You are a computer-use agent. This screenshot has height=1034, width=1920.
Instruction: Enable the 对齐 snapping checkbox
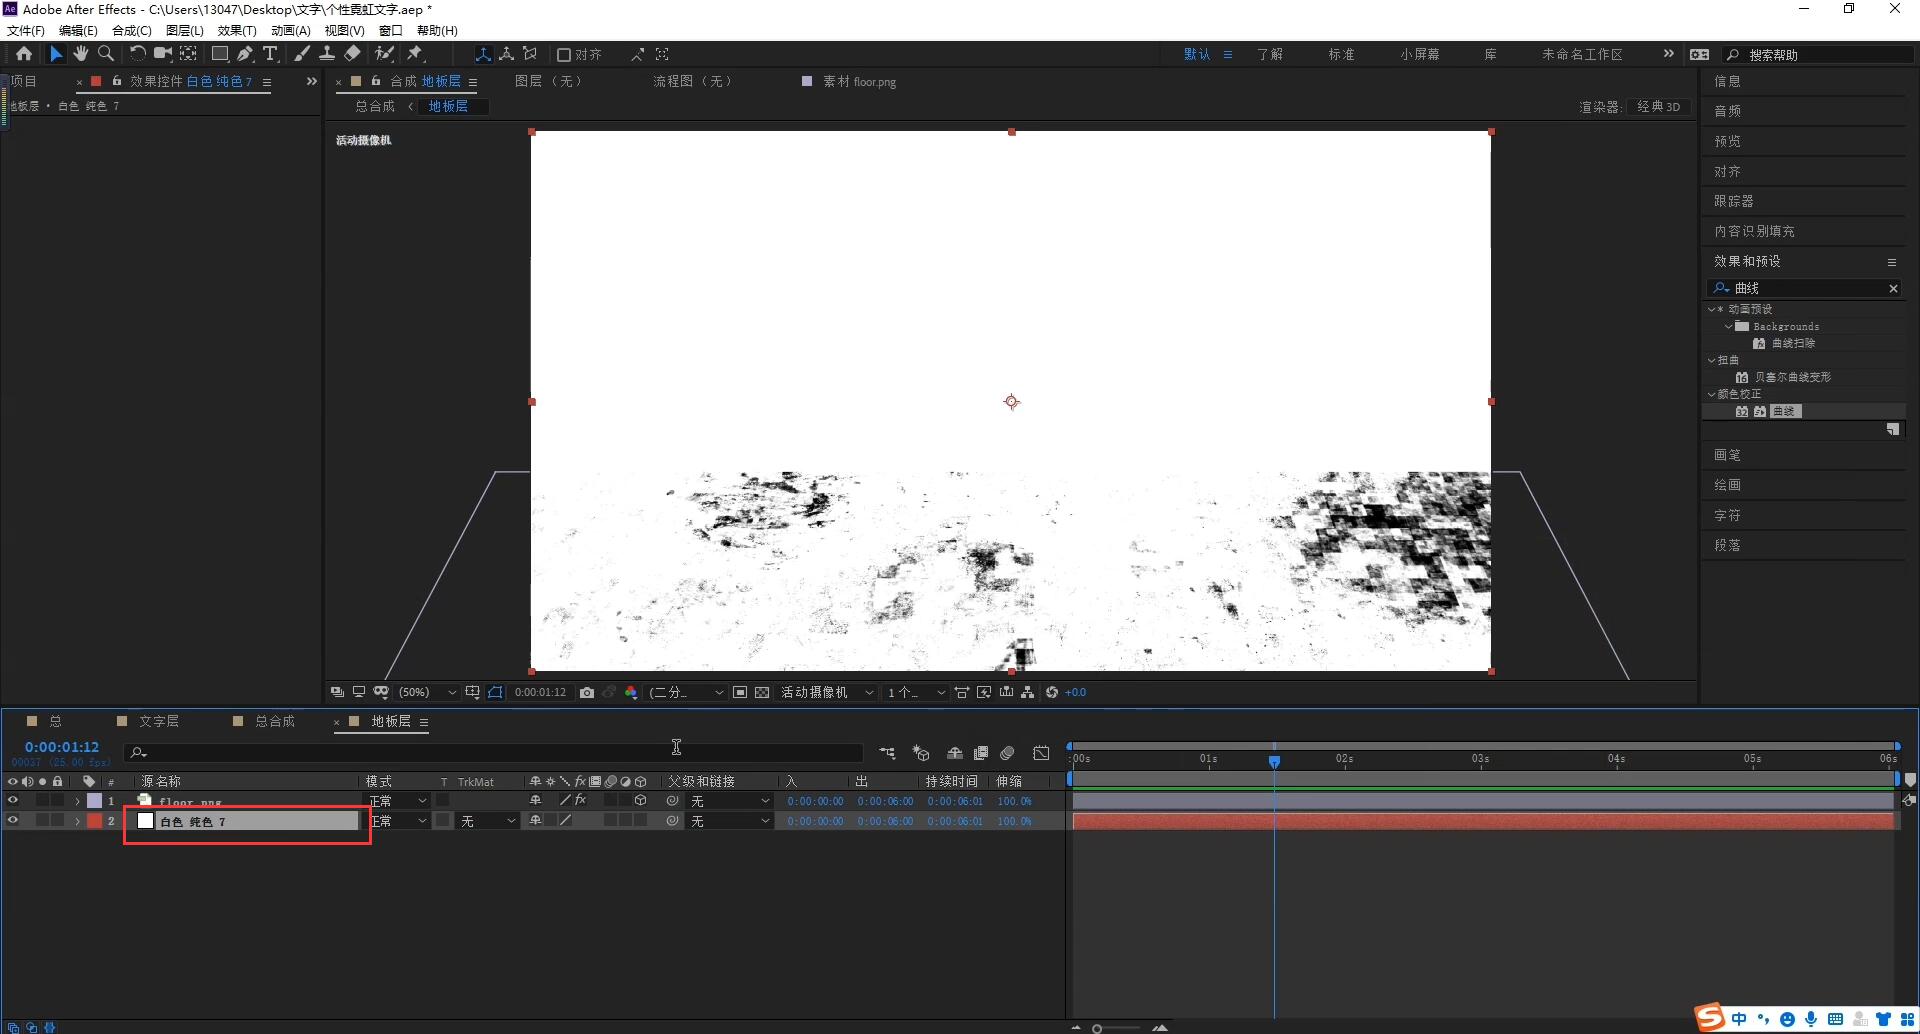click(564, 55)
